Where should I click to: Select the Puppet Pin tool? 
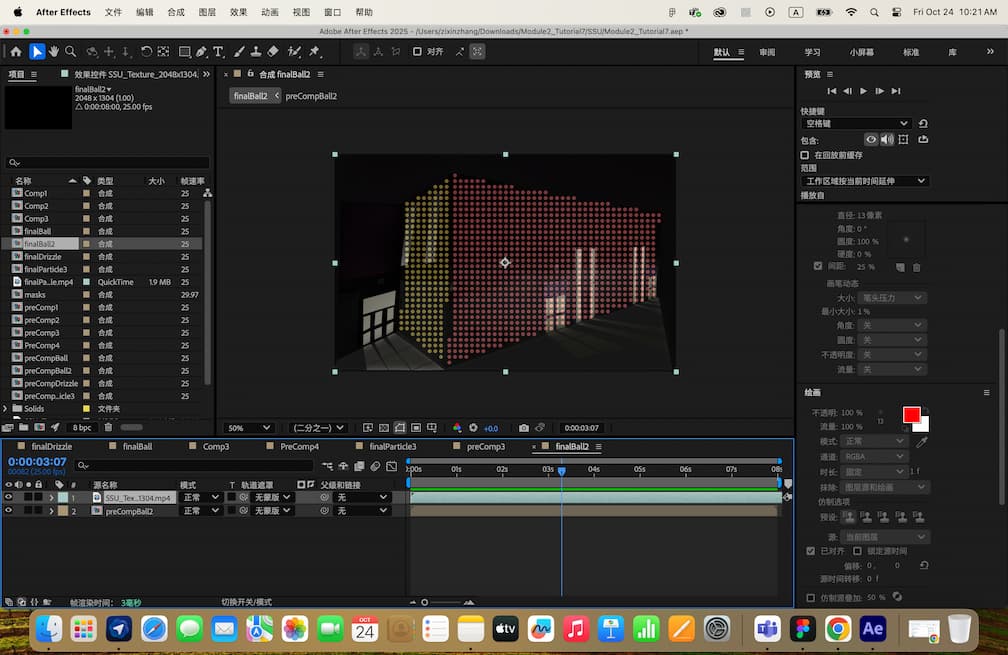pos(312,51)
